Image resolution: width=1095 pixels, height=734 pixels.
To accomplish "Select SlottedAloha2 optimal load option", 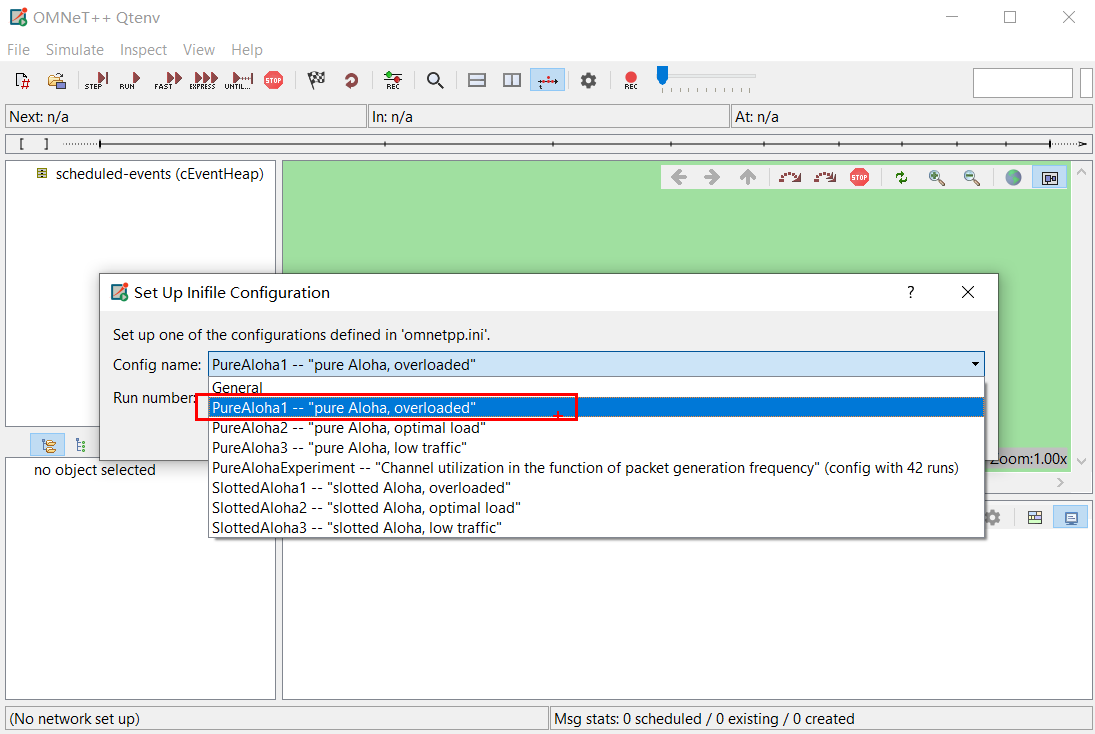I will 596,508.
